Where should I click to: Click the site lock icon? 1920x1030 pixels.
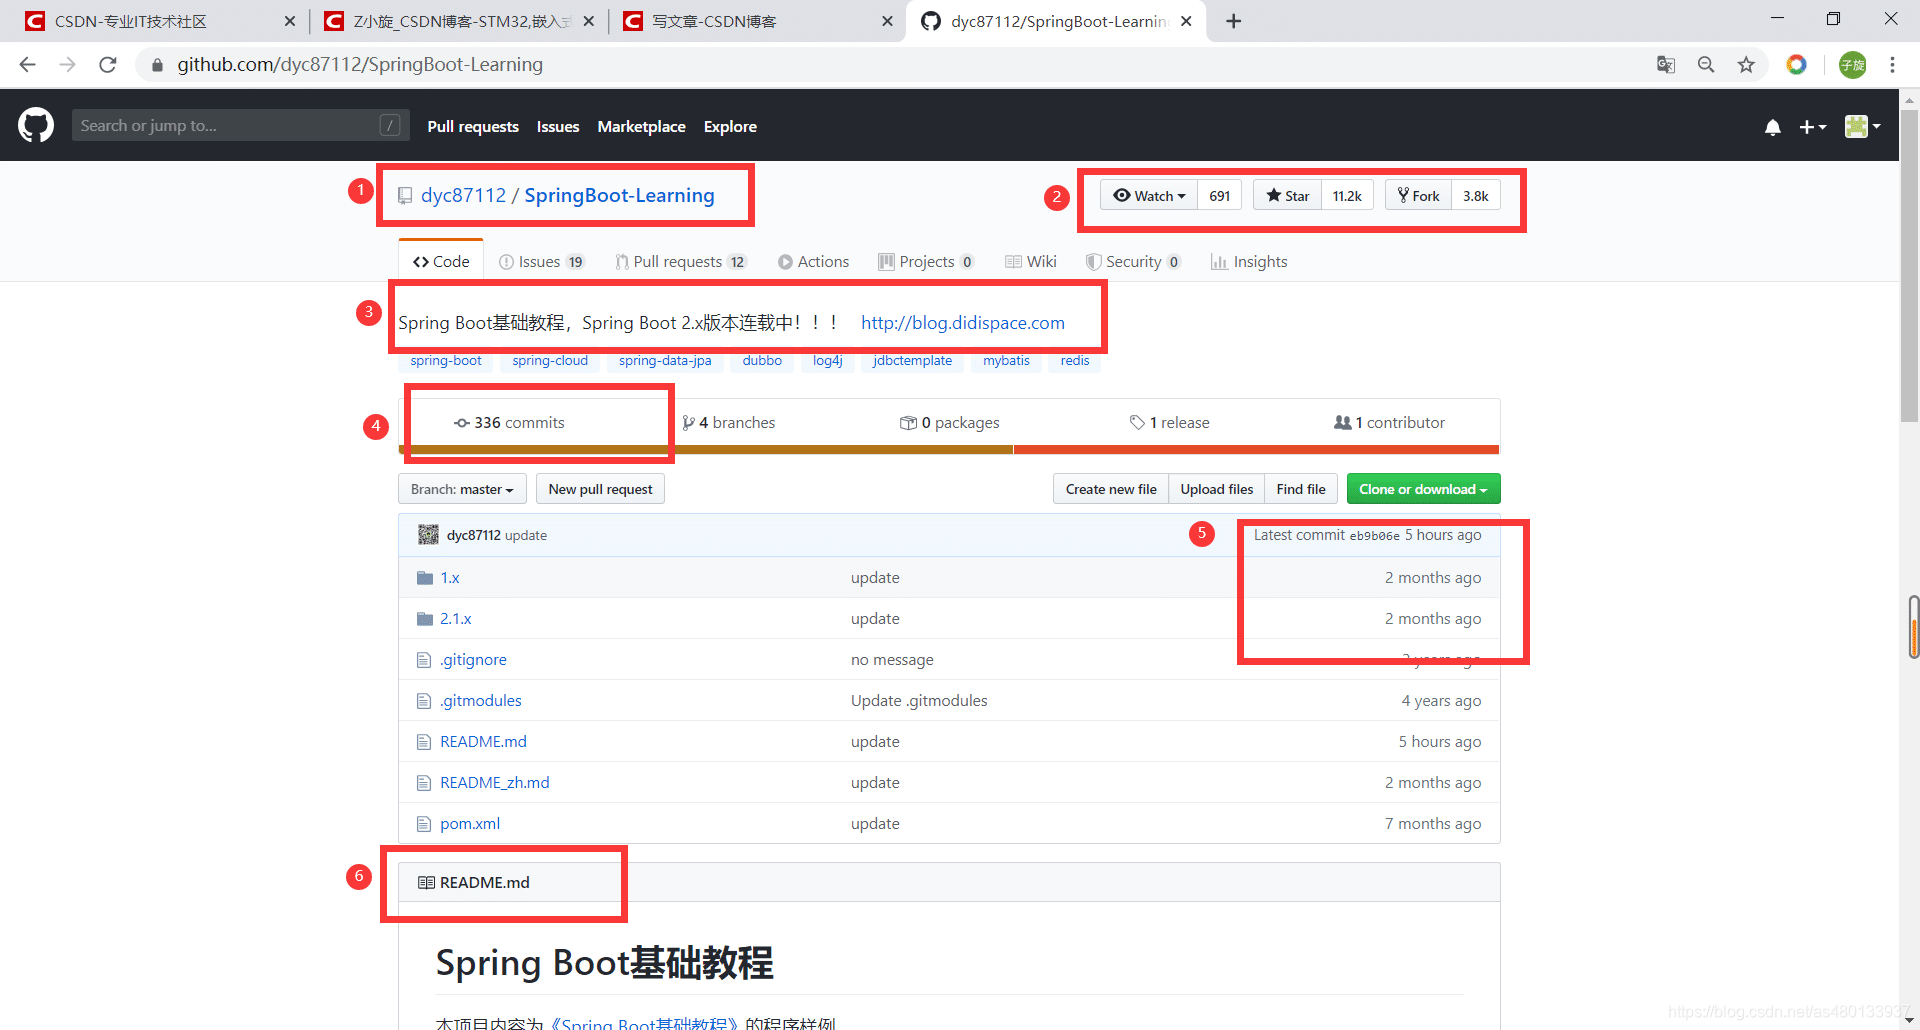pyautogui.click(x=157, y=65)
